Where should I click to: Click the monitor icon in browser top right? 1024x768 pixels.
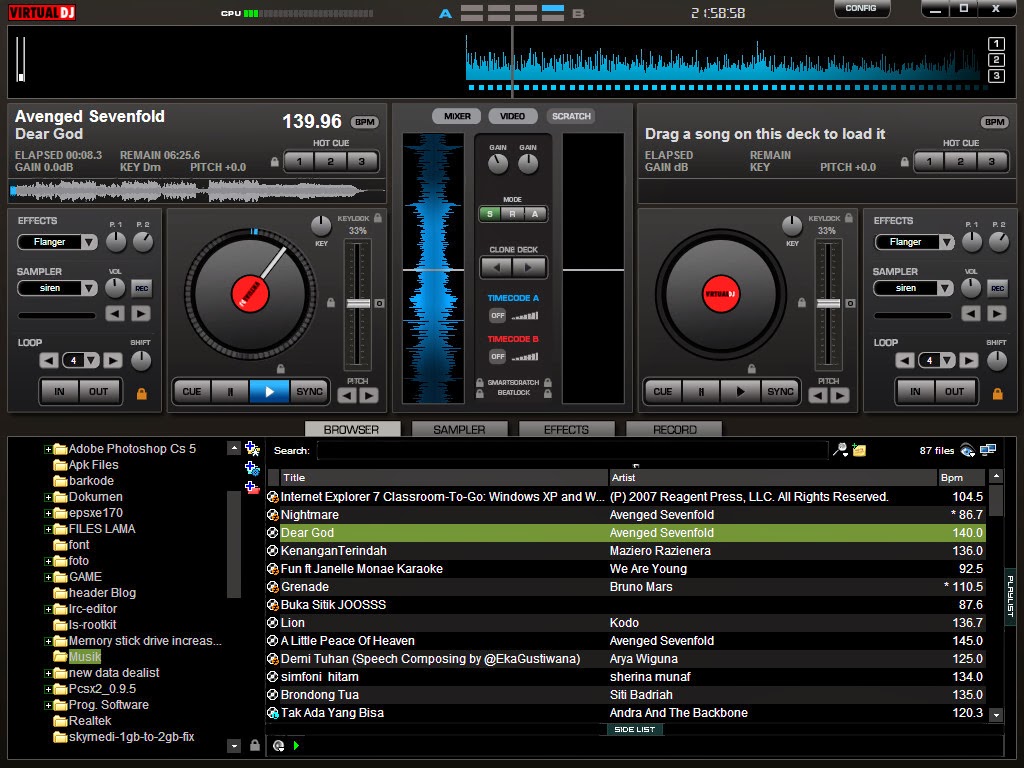[x=988, y=449]
